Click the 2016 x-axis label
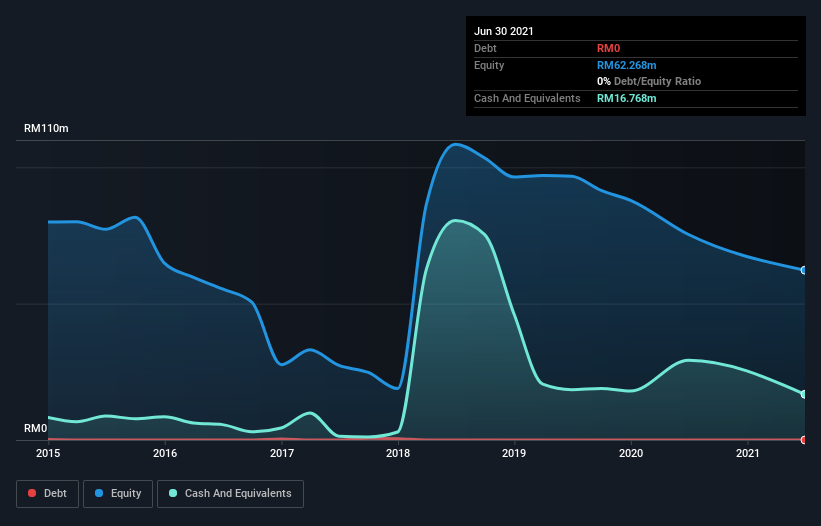 pos(165,453)
